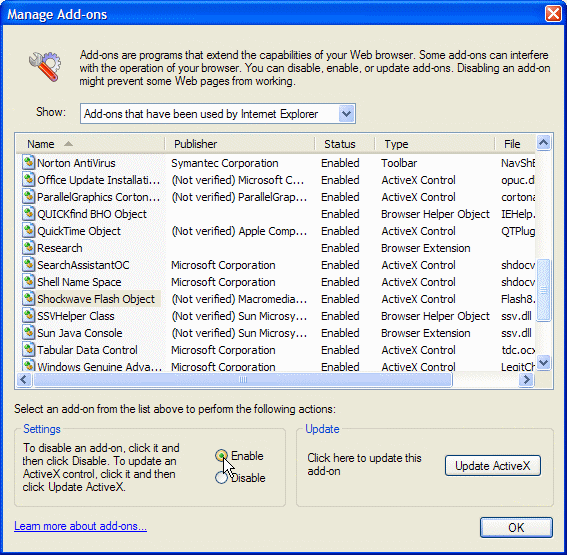Click the wrench and gear add-ons icon

pos(45,66)
